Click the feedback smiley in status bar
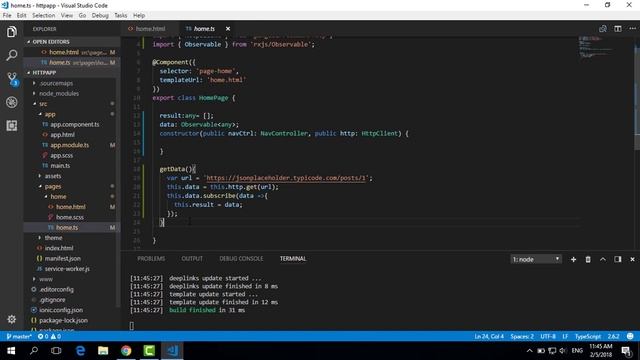 [630, 336]
